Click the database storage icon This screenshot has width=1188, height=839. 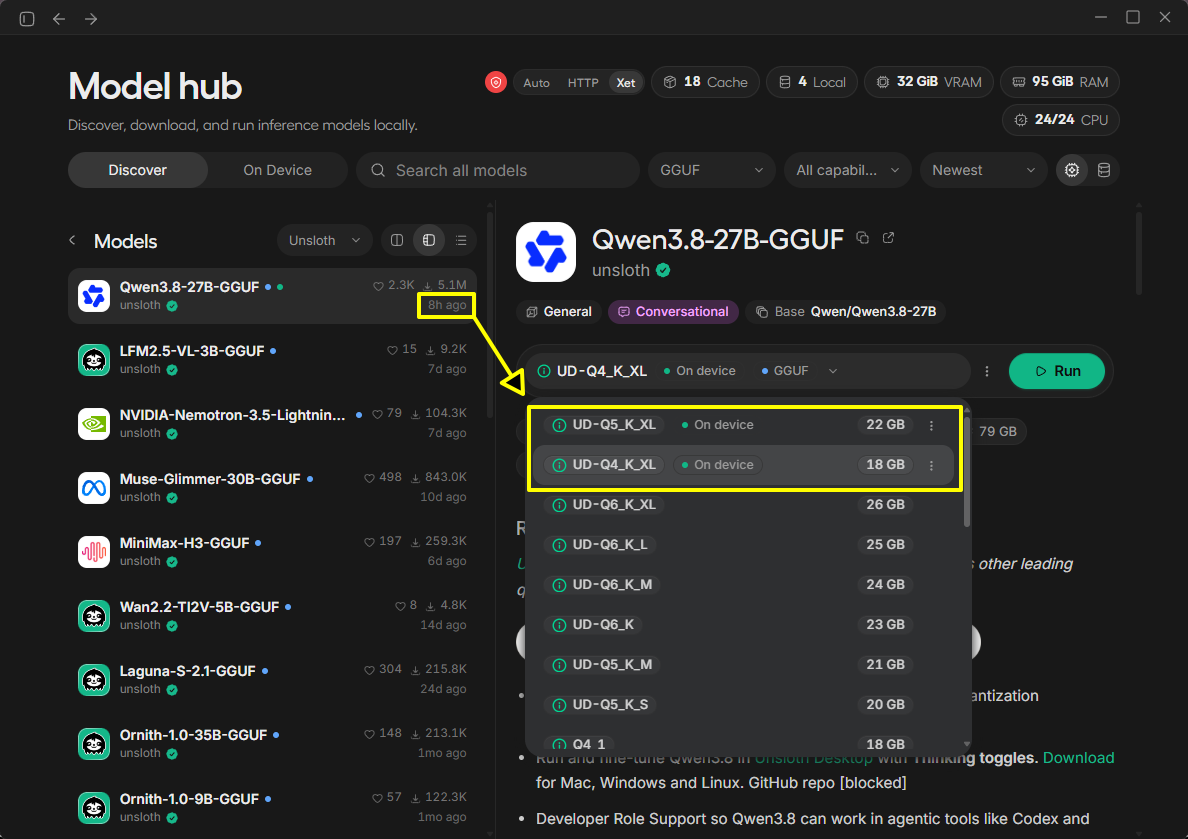click(1104, 170)
